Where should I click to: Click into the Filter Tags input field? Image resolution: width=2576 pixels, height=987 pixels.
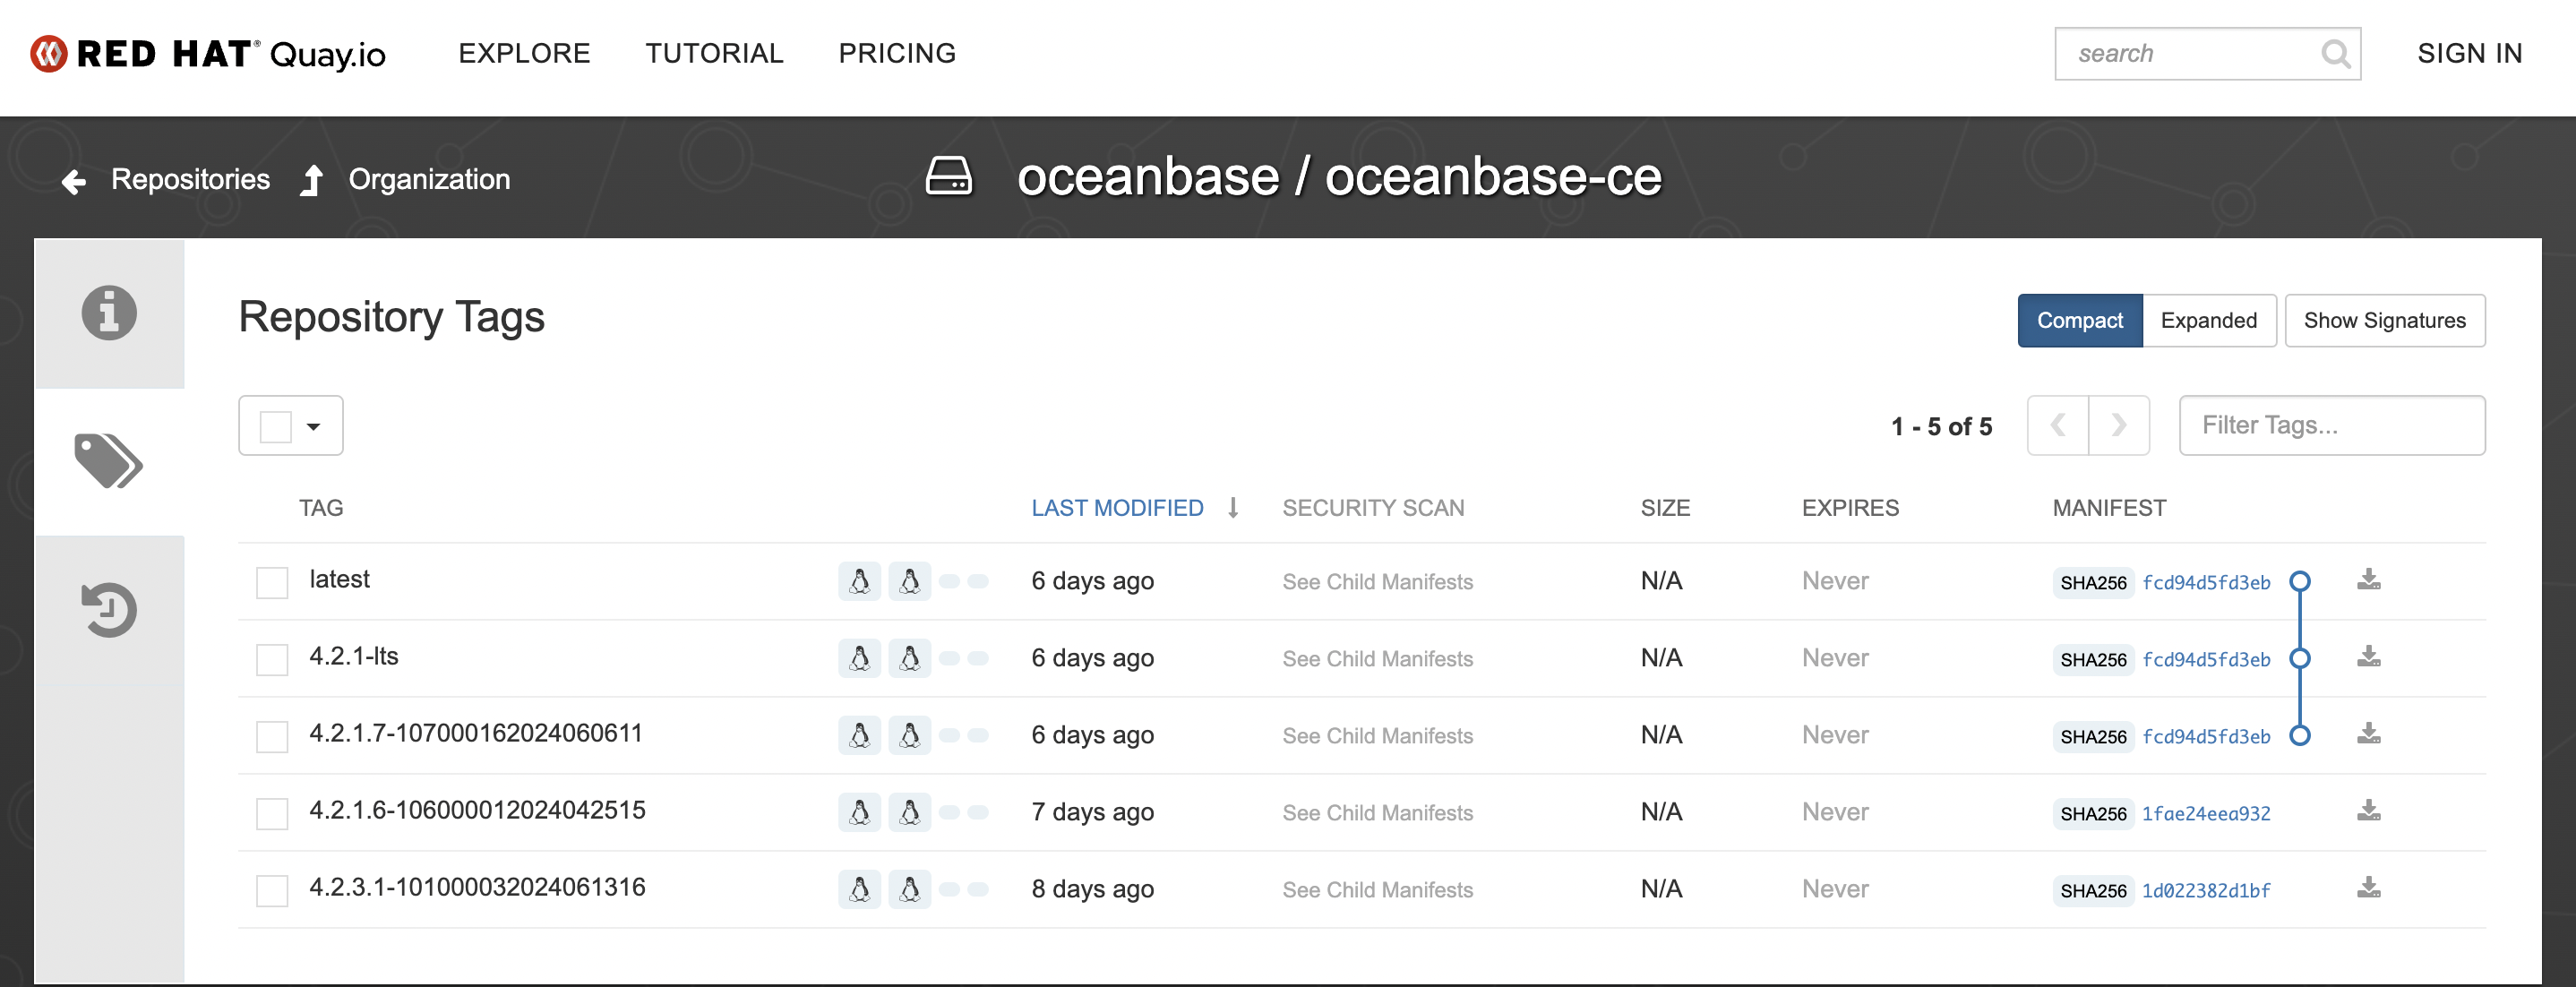[x=2331, y=426]
